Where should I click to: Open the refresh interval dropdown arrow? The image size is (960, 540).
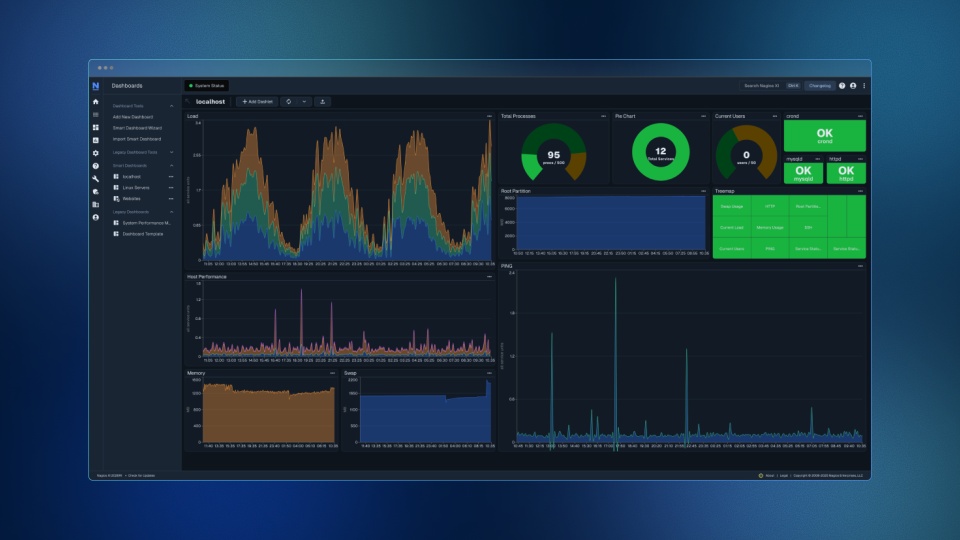[x=304, y=102]
